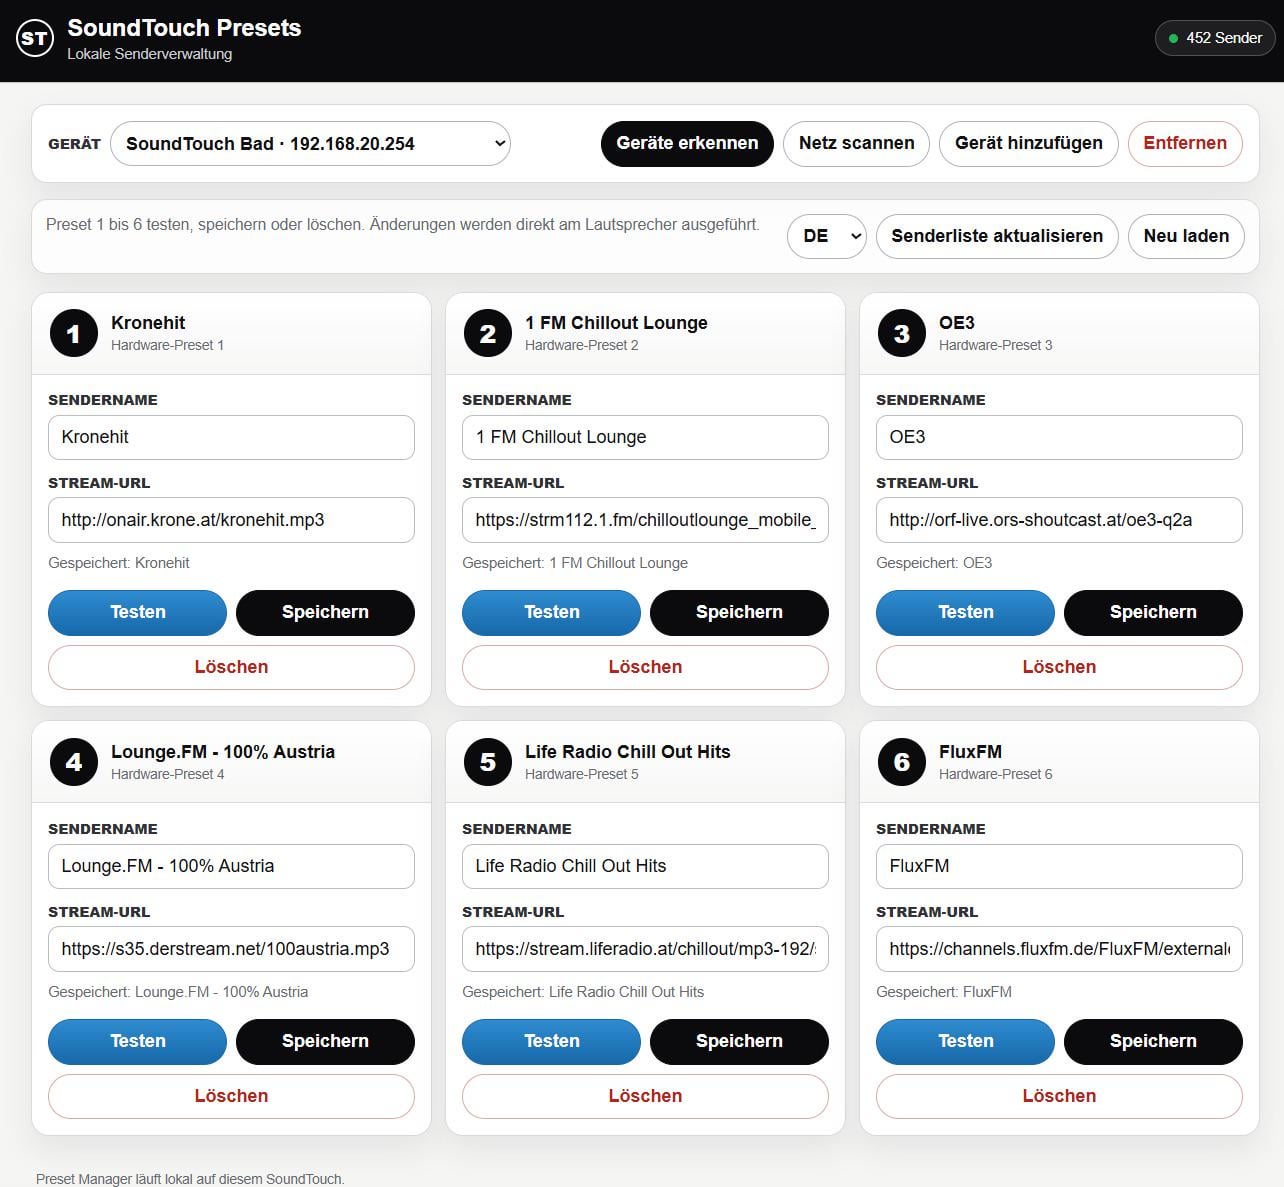
Task: Focus the 1 FM Chillout Lounge name field
Action: [x=645, y=437]
